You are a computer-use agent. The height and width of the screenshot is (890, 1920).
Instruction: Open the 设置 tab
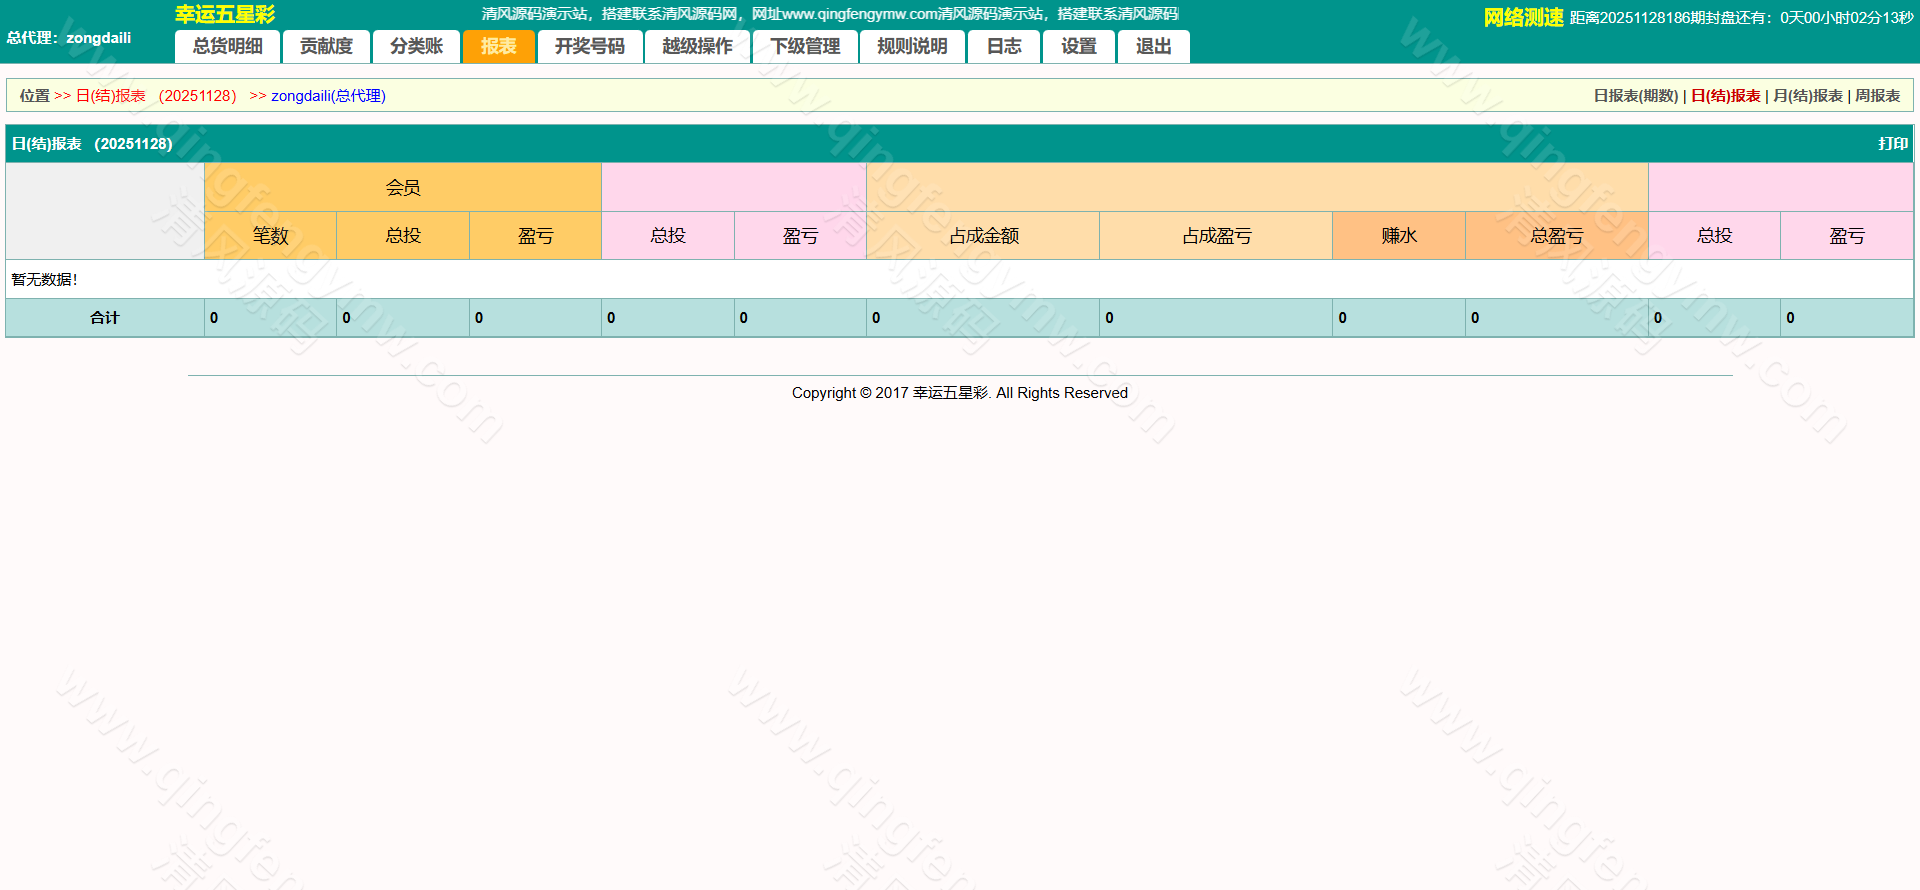click(x=1078, y=46)
